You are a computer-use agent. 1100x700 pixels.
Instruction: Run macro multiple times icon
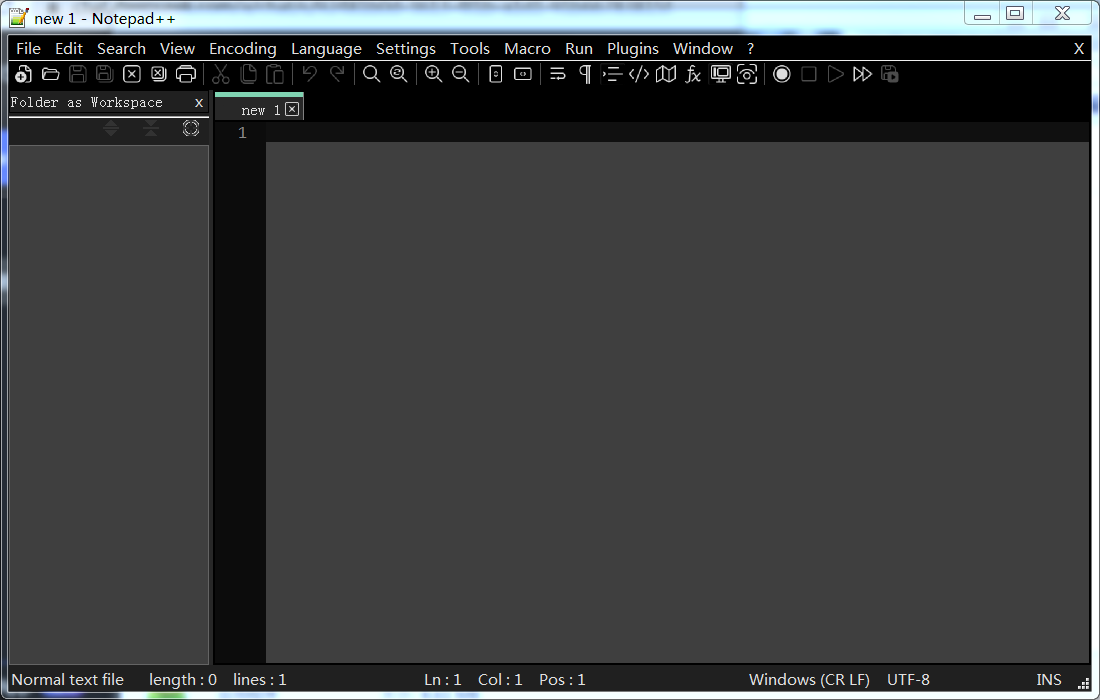click(862, 74)
